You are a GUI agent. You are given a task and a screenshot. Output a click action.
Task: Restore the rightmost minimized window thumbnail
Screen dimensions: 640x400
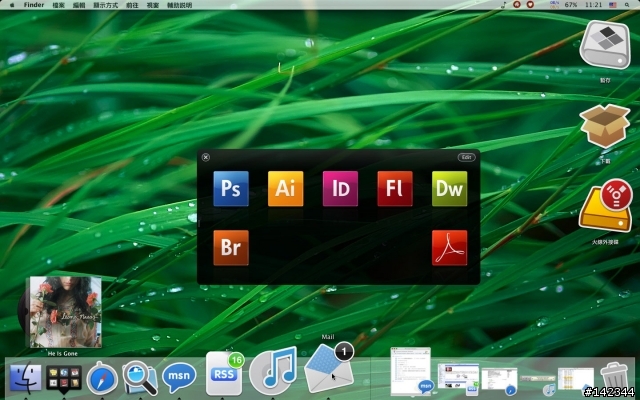pyautogui.click(x=576, y=380)
